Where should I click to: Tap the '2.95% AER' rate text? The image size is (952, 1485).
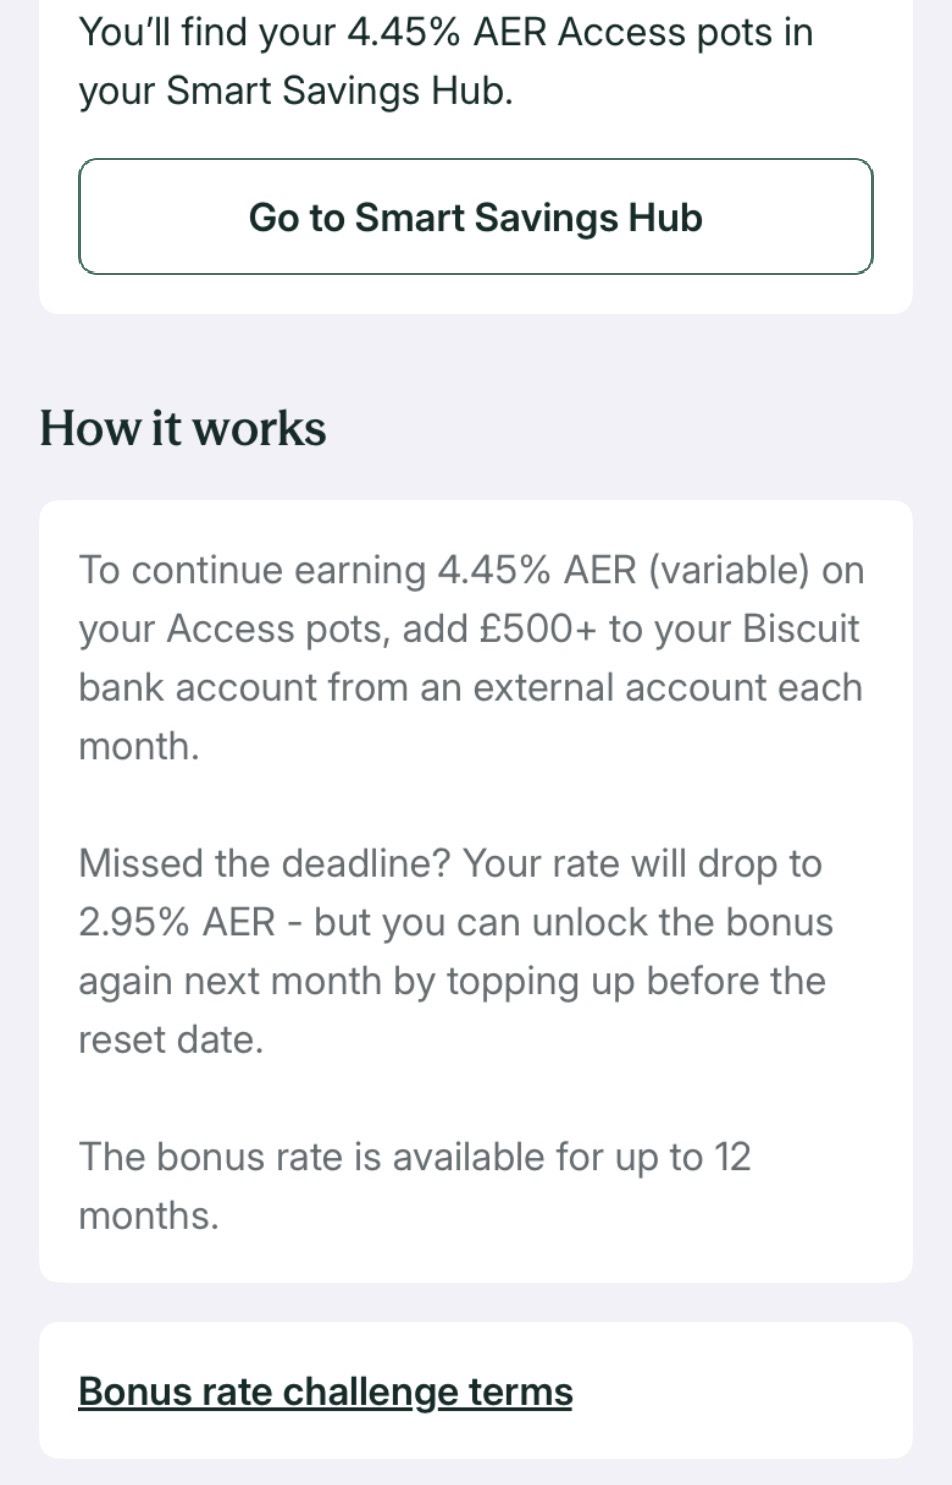pyautogui.click(x=177, y=922)
